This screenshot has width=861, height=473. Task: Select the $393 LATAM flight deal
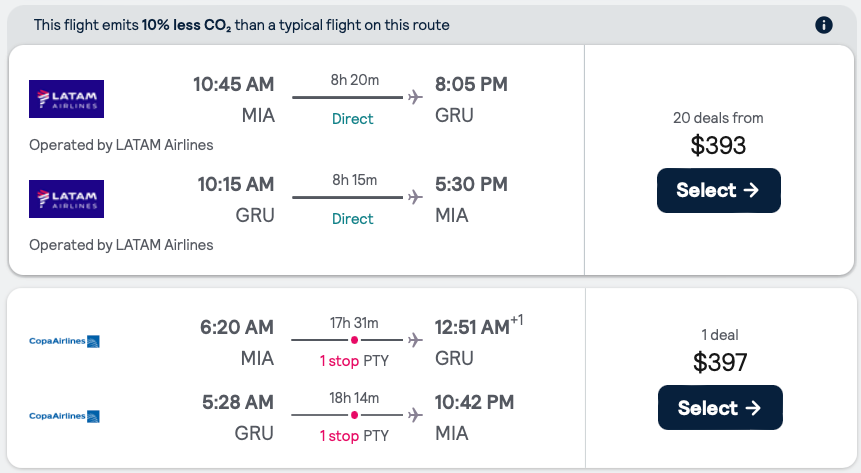pyautogui.click(x=718, y=190)
